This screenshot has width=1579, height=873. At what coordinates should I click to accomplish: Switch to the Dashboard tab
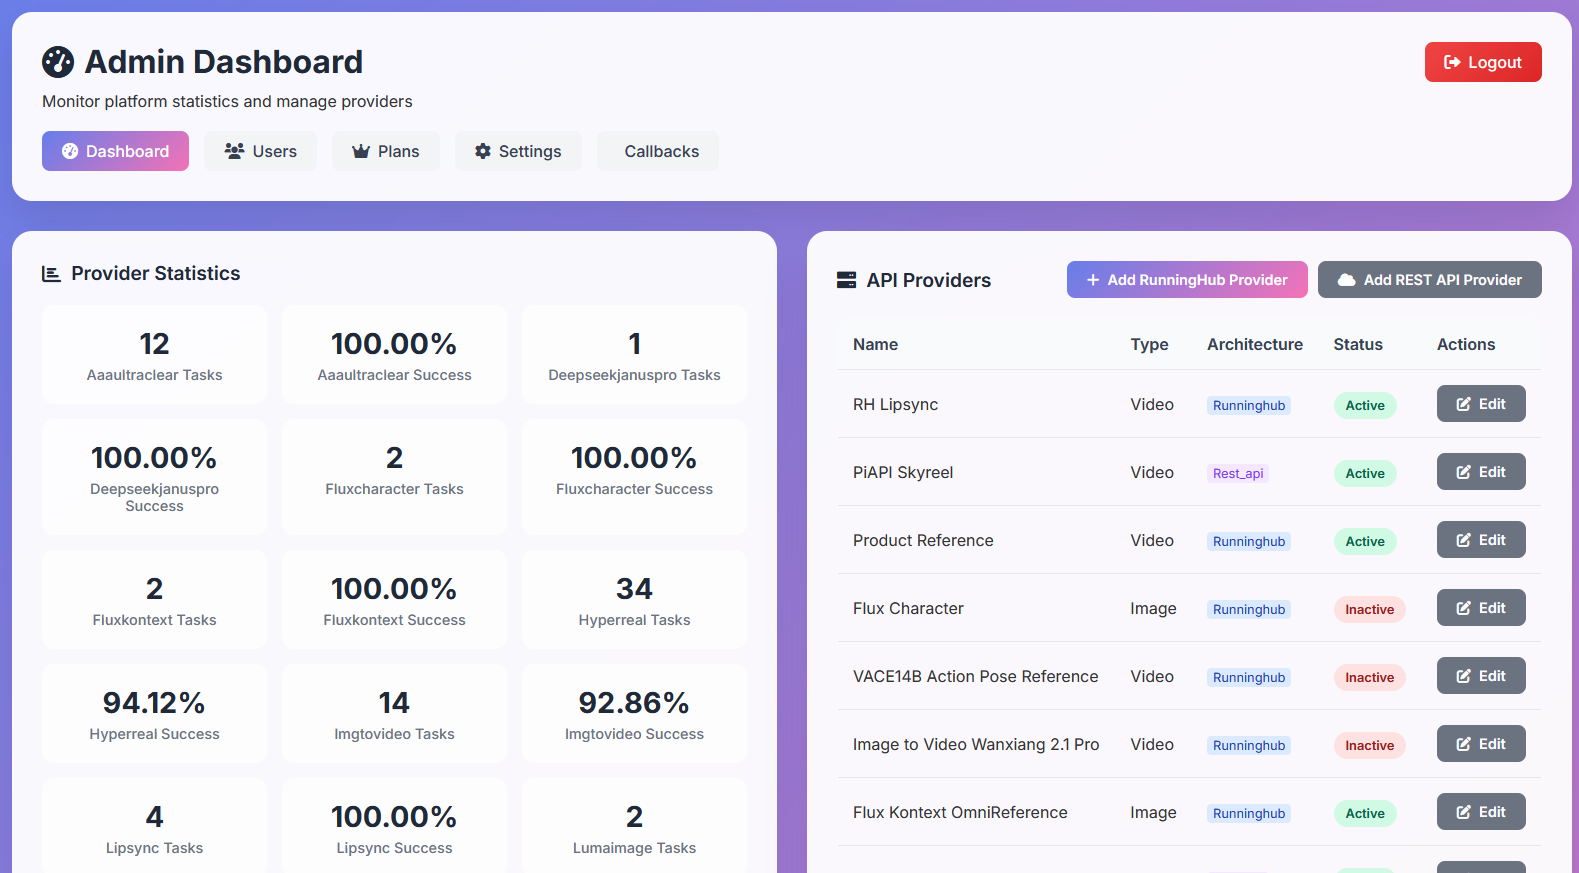click(x=115, y=151)
